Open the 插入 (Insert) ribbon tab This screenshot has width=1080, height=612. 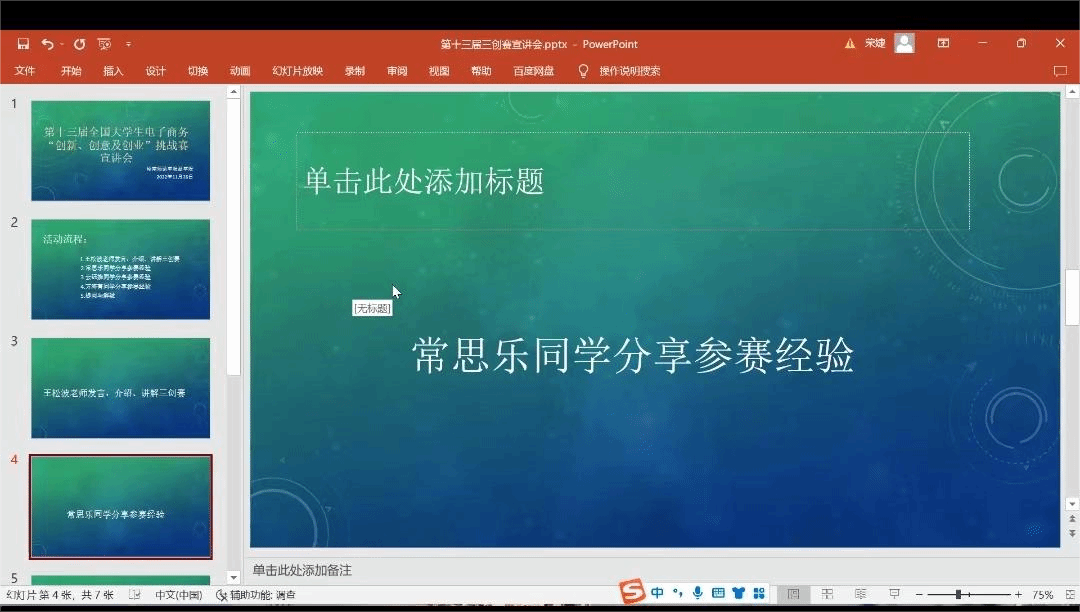click(113, 71)
